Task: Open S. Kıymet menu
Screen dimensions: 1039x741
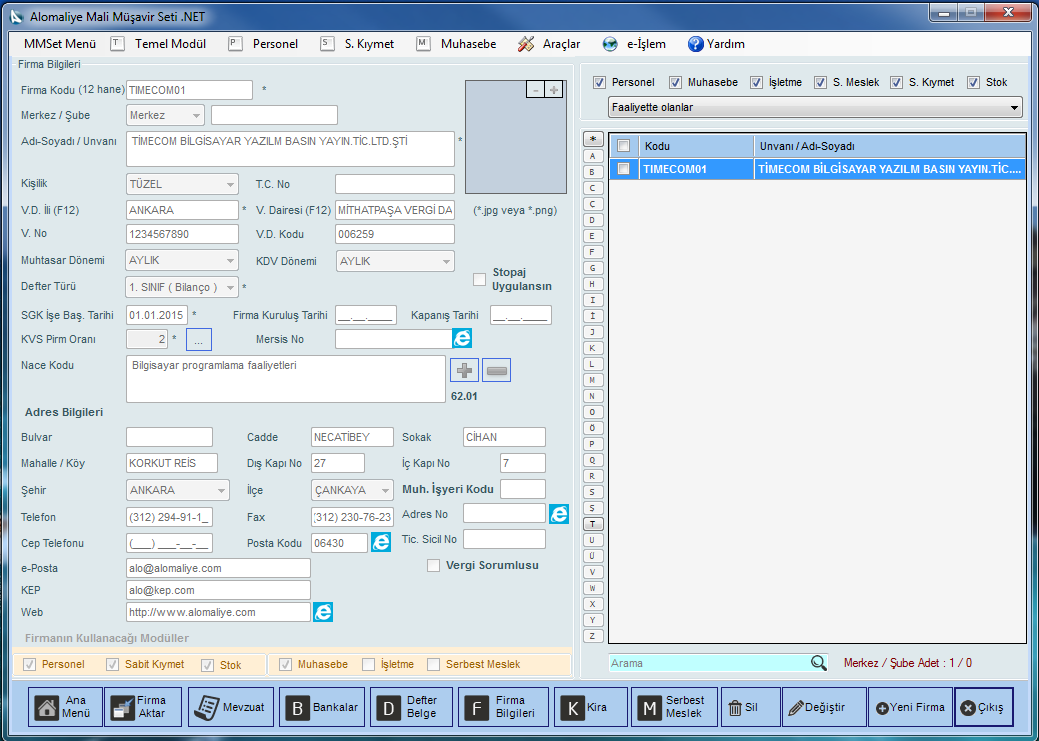Action: 358,44
